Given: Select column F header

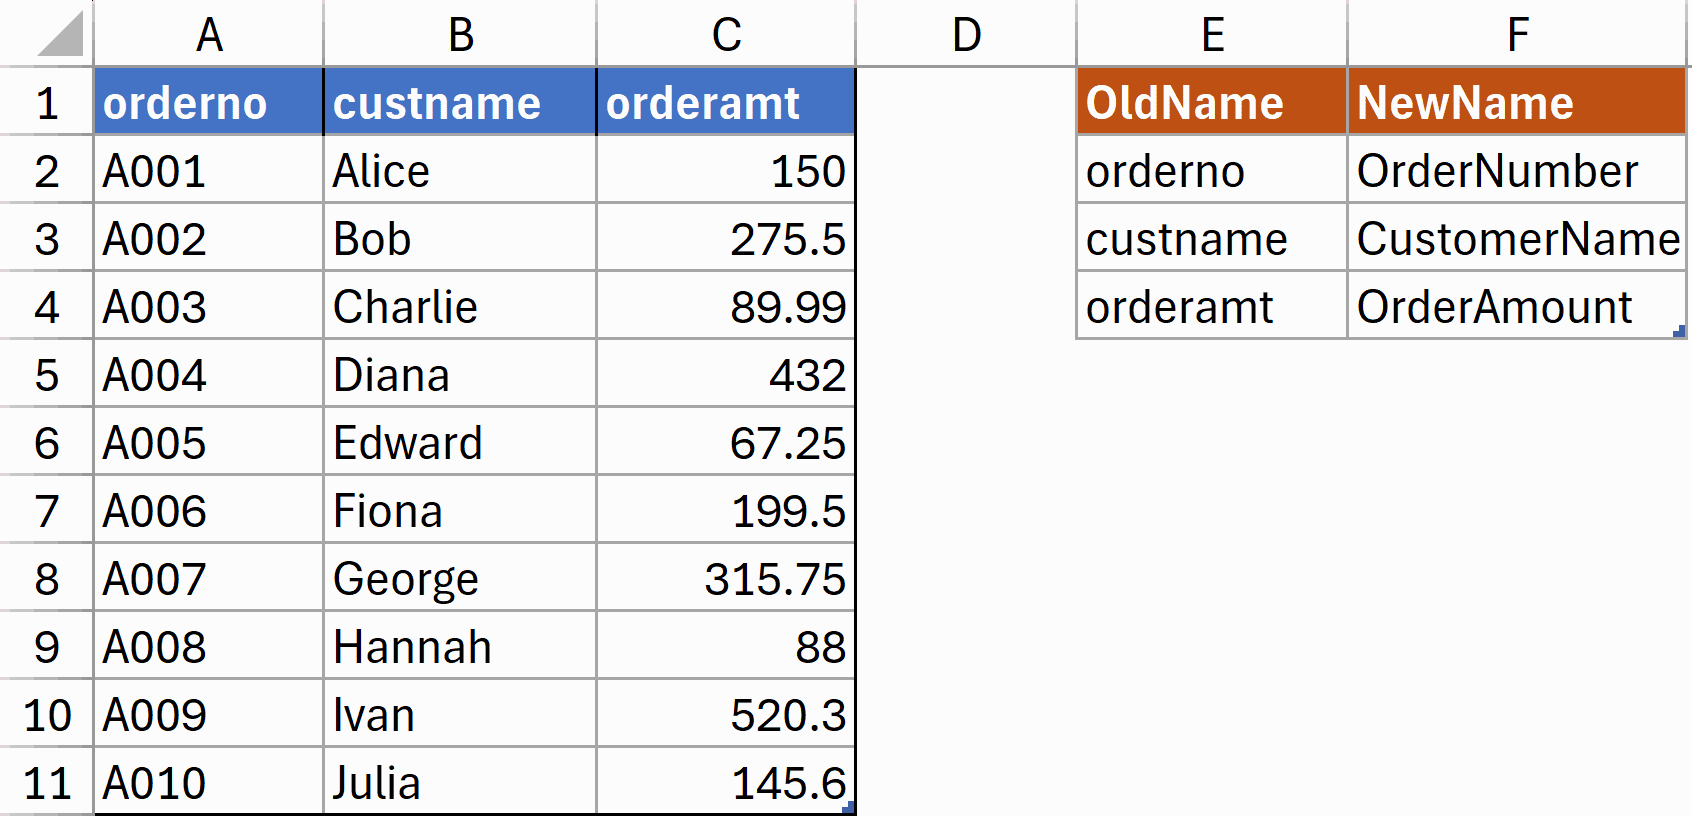Looking at the screenshot, I should click(x=1518, y=33).
